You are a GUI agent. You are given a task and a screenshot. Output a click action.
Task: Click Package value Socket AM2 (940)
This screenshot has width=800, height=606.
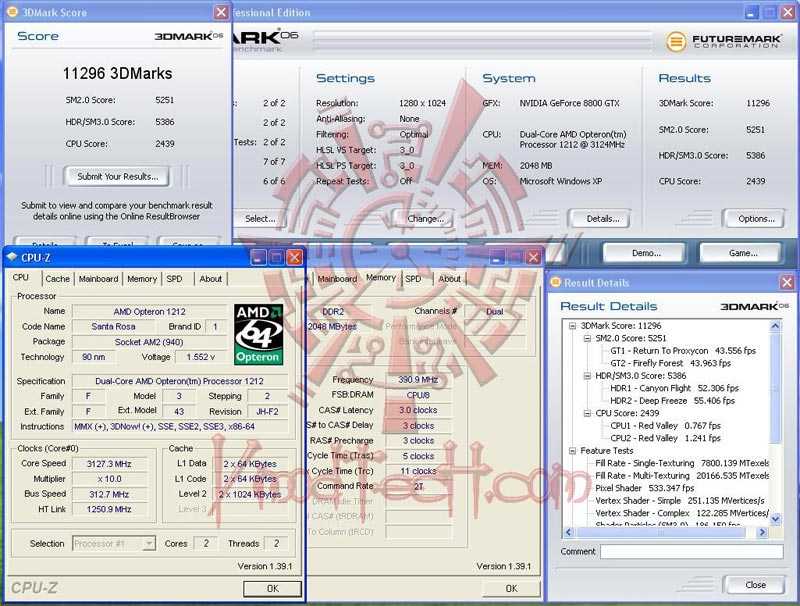pyautogui.click(x=149, y=342)
